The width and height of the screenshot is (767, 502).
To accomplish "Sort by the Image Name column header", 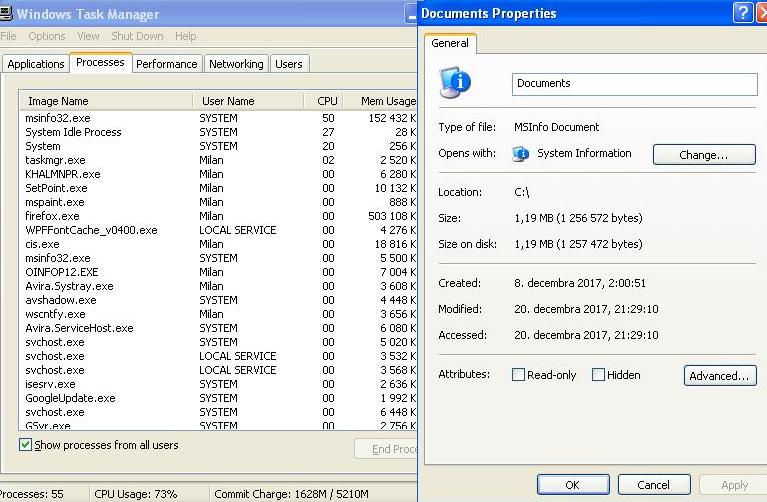I will (x=58, y=101).
